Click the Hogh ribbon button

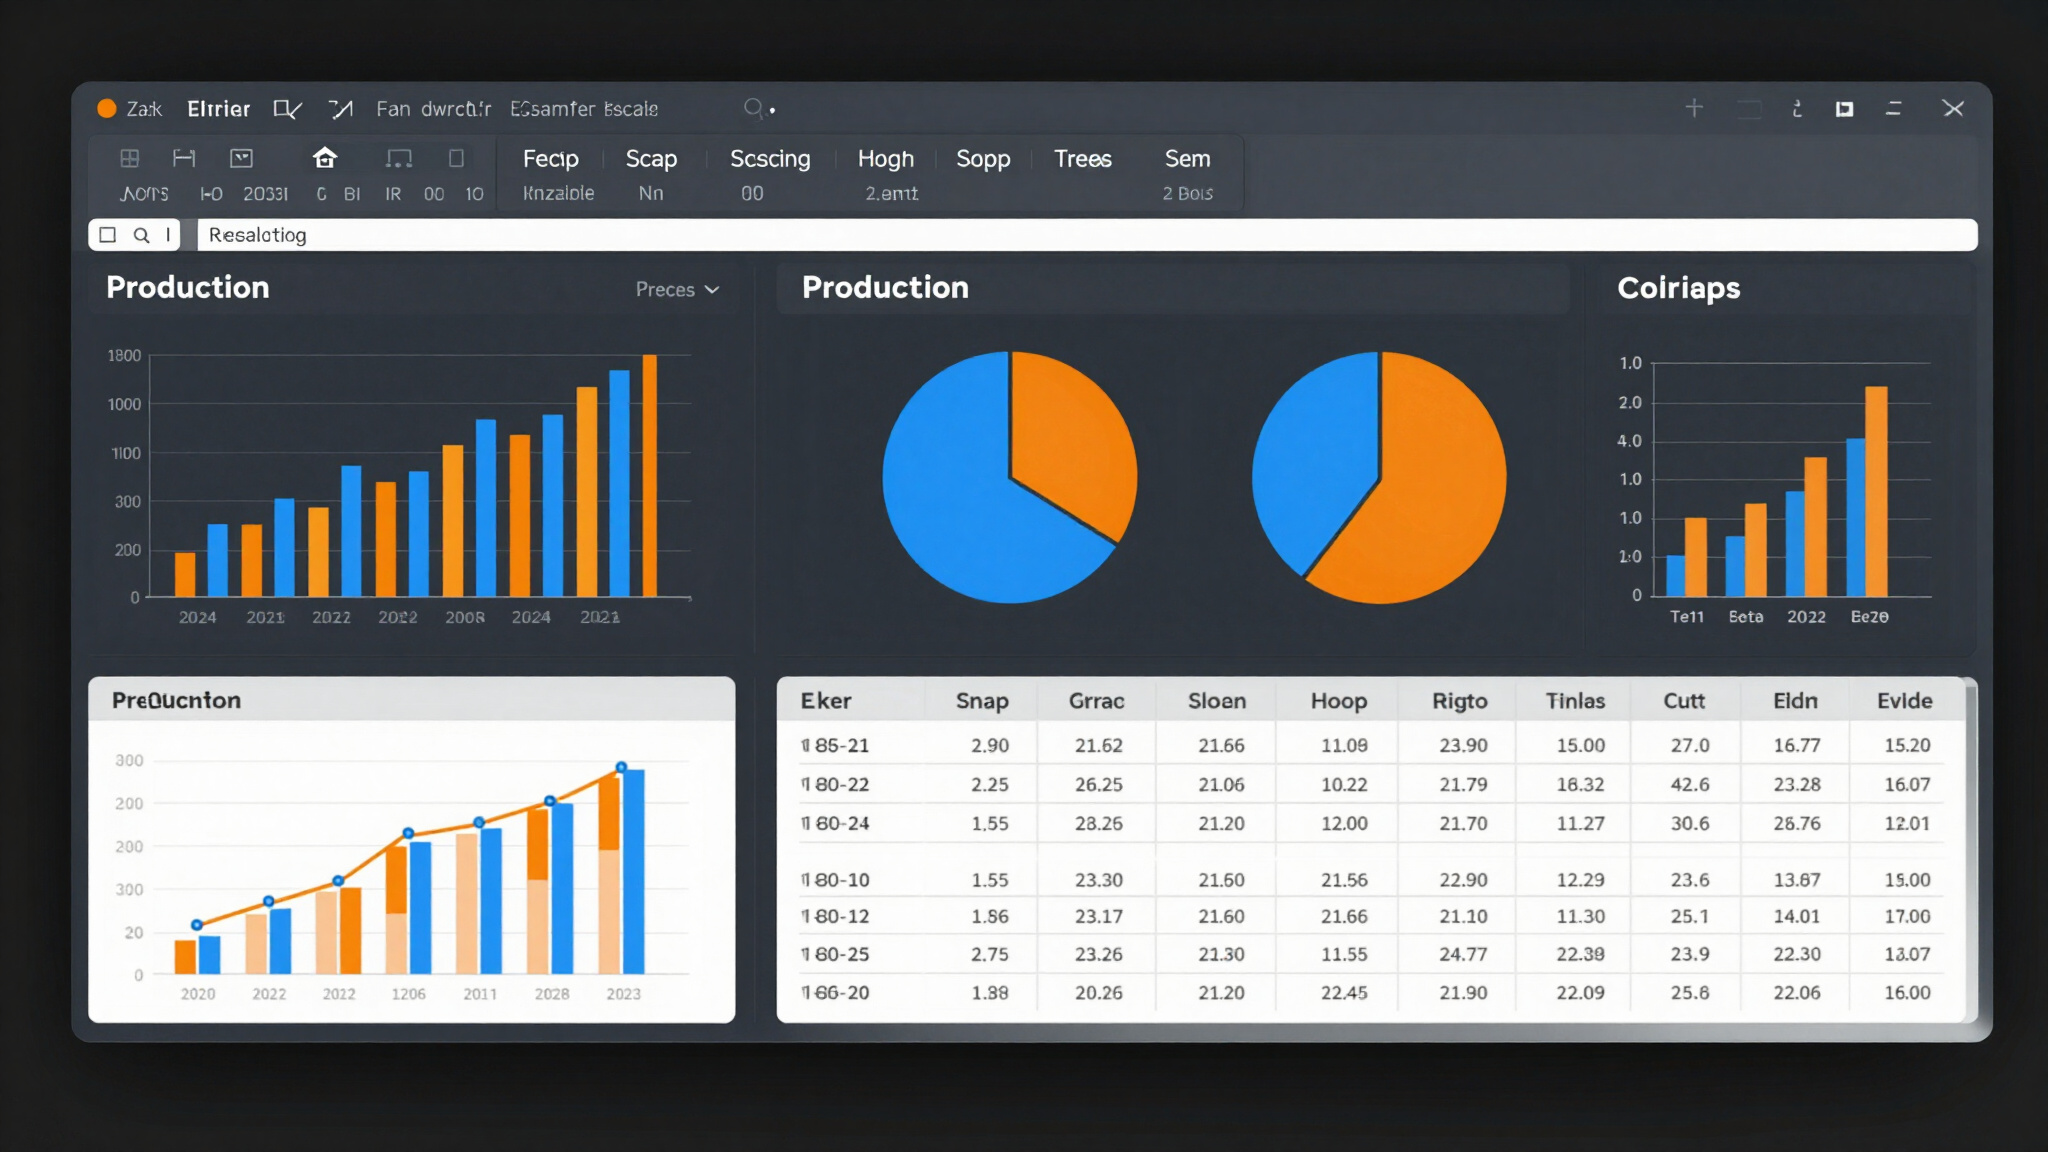(886, 158)
